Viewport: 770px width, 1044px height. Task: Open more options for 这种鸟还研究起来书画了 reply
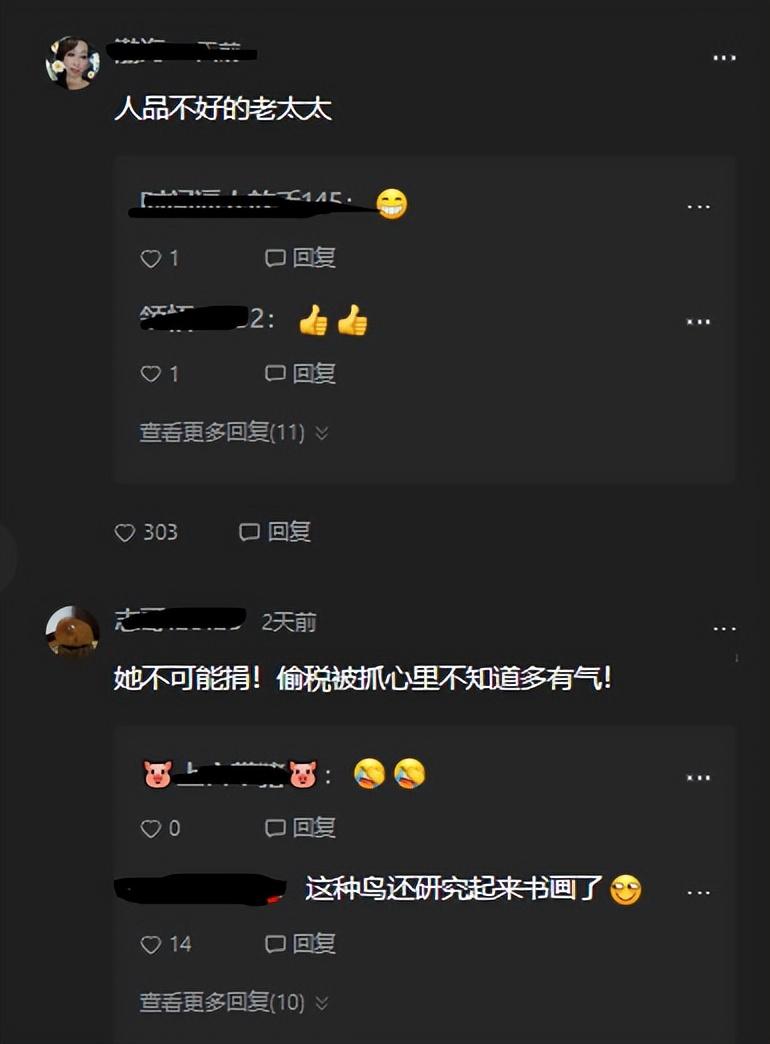698,893
